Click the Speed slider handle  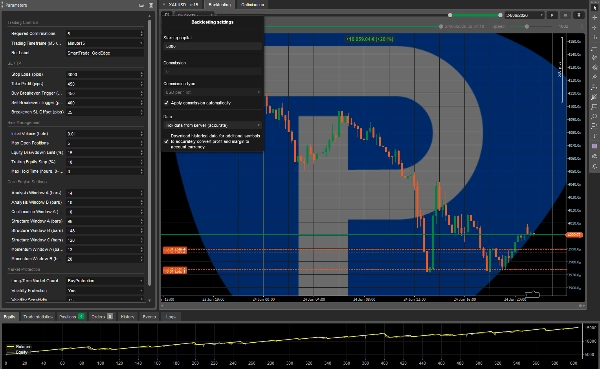(x=527, y=26)
